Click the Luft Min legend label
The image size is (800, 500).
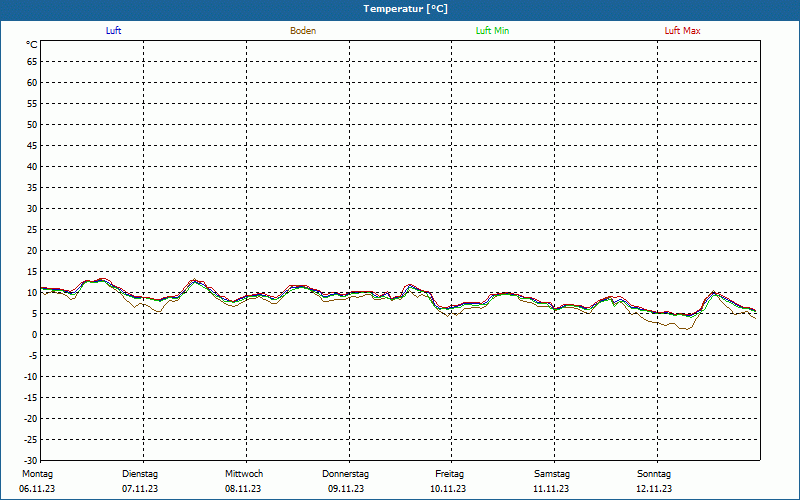[x=492, y=31]
